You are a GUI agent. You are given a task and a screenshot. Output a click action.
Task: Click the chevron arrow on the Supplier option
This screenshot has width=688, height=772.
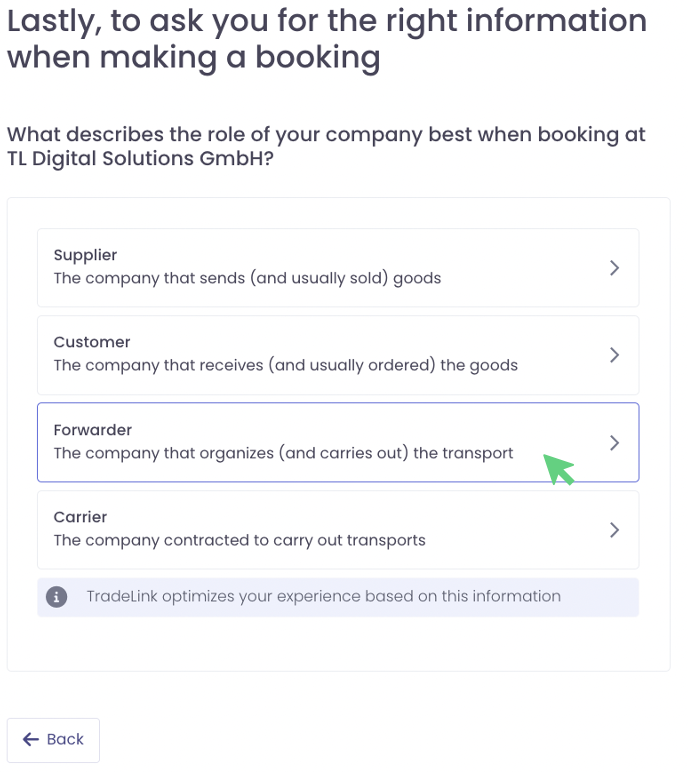(x=614, y=268)
